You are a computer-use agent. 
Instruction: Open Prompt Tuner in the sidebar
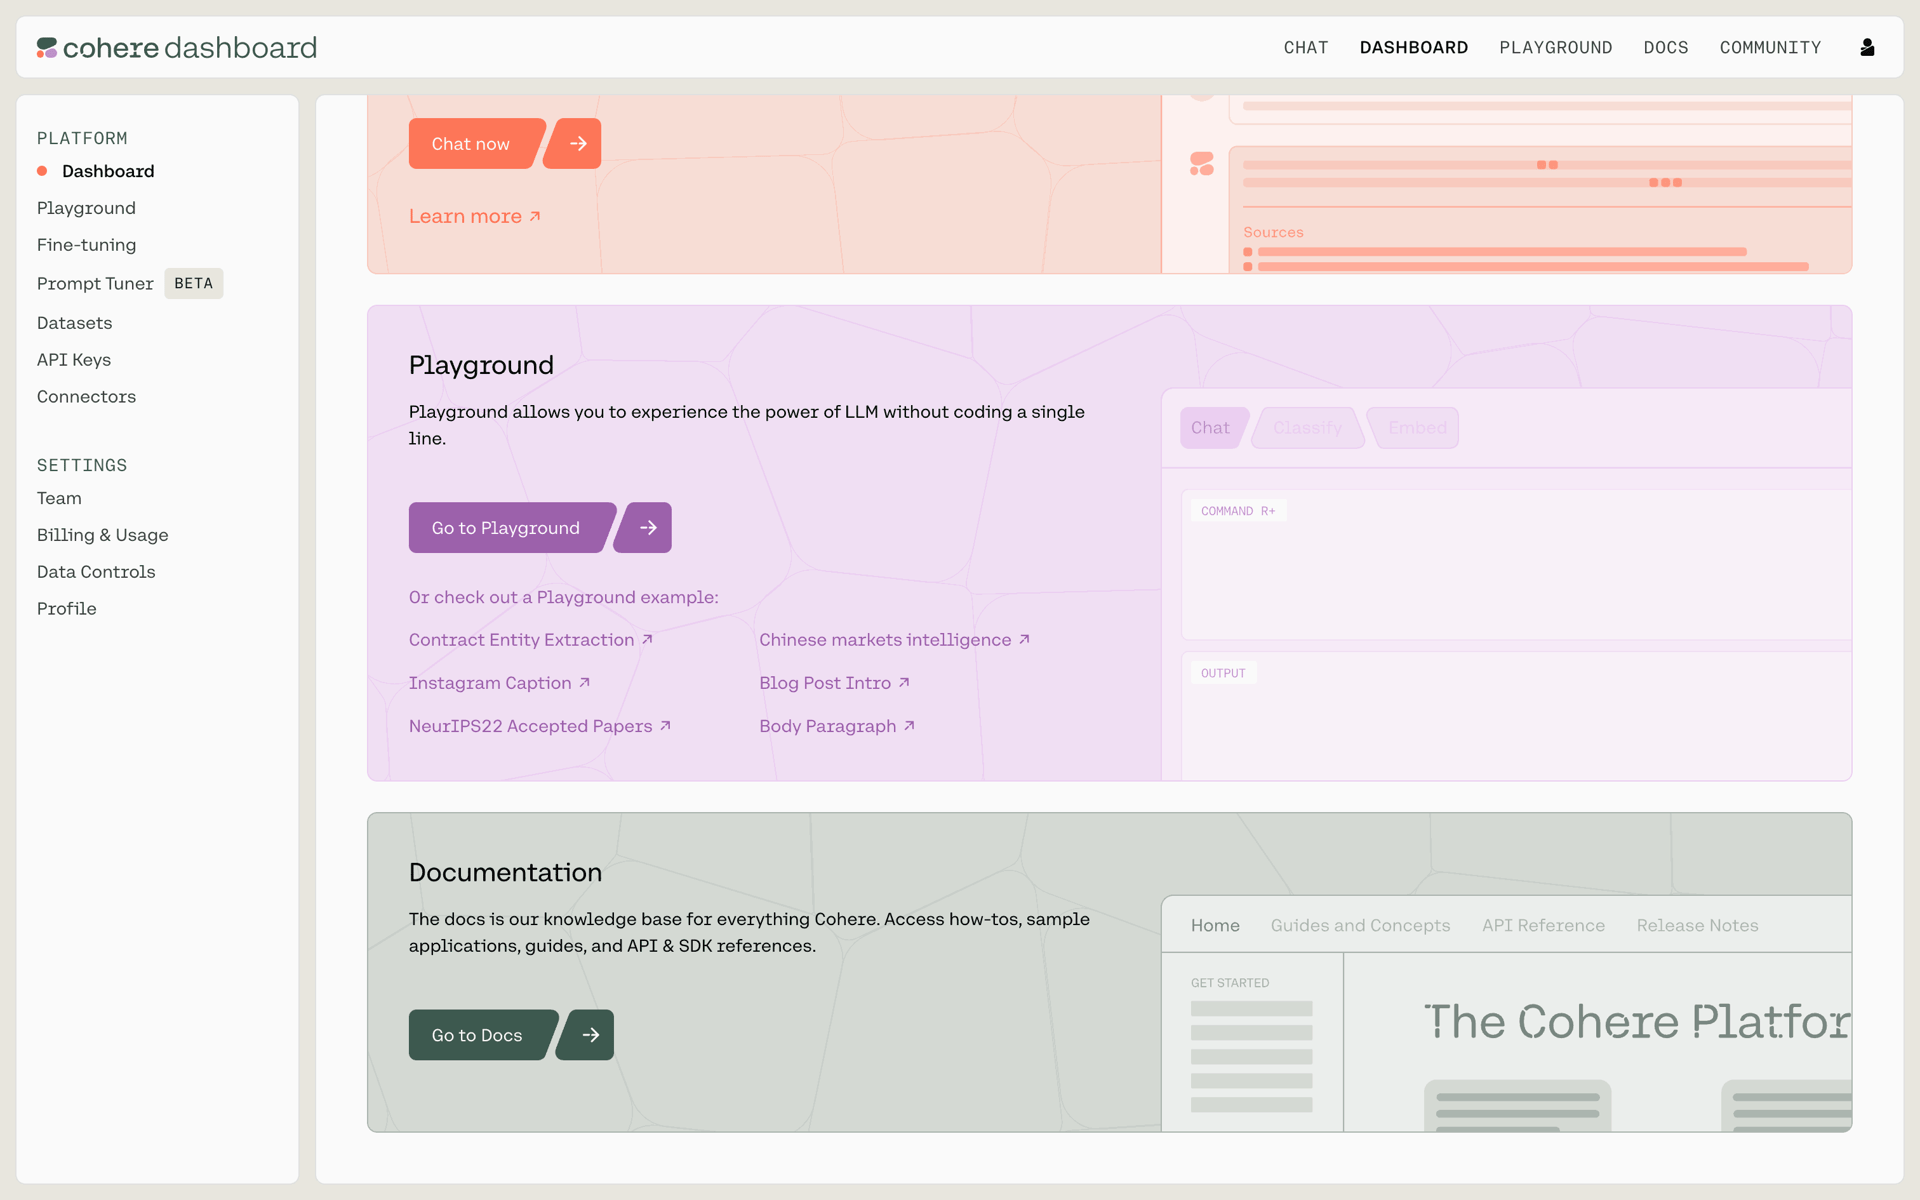95,284
